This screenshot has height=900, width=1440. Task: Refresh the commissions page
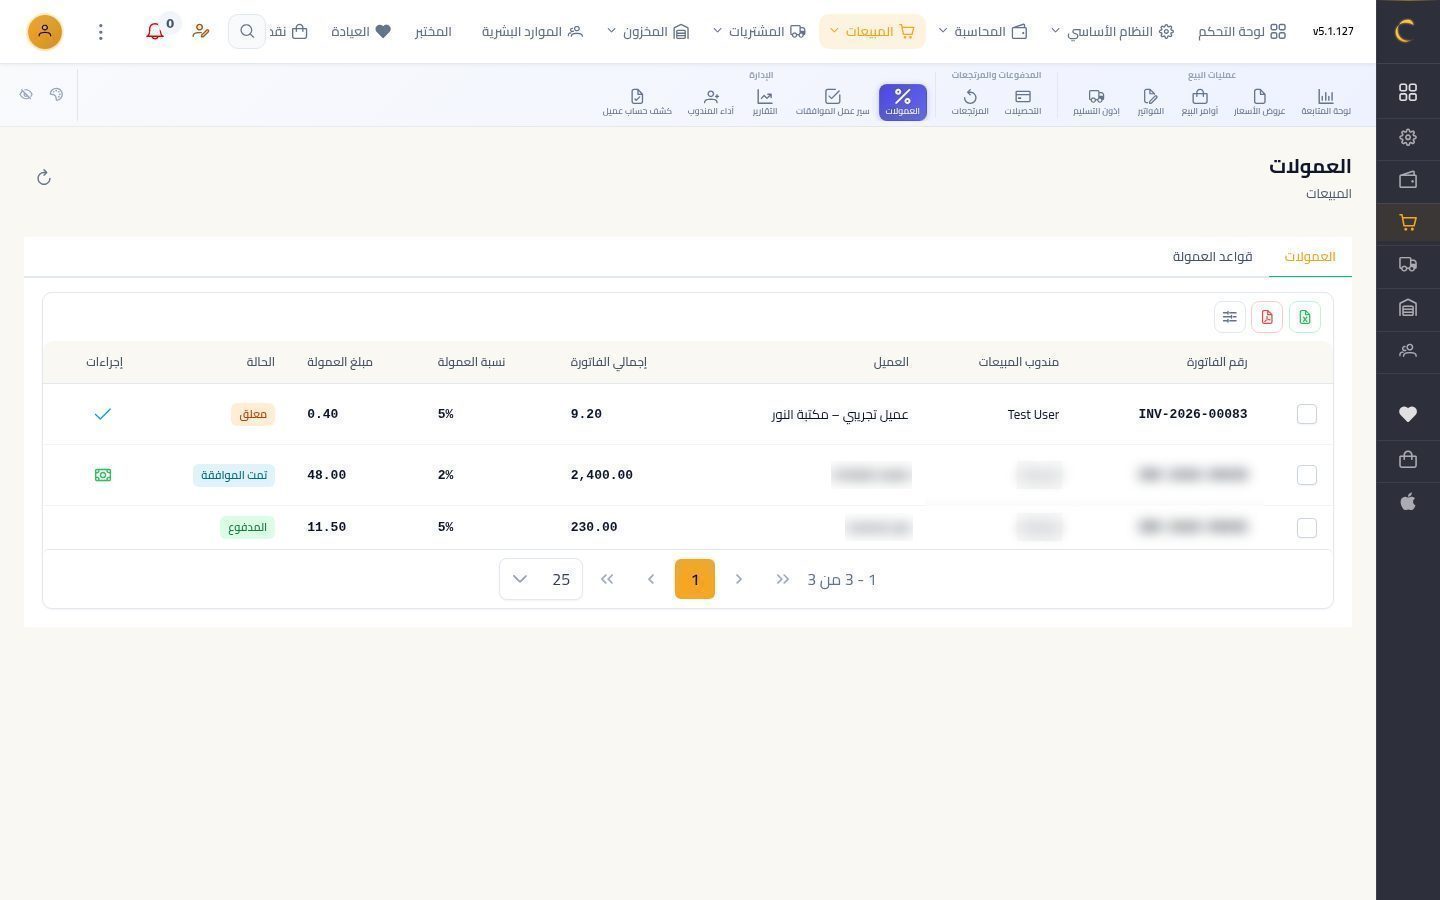[x=43, y=178]
